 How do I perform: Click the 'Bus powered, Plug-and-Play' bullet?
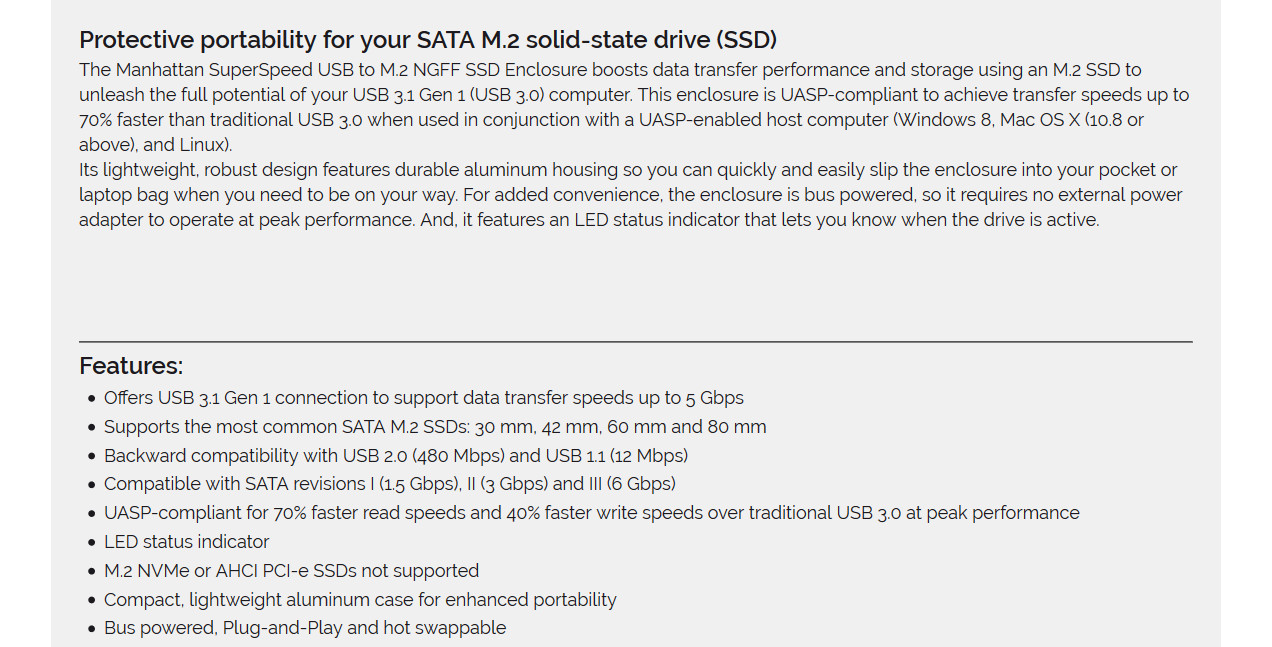click(x=305, y=628)
